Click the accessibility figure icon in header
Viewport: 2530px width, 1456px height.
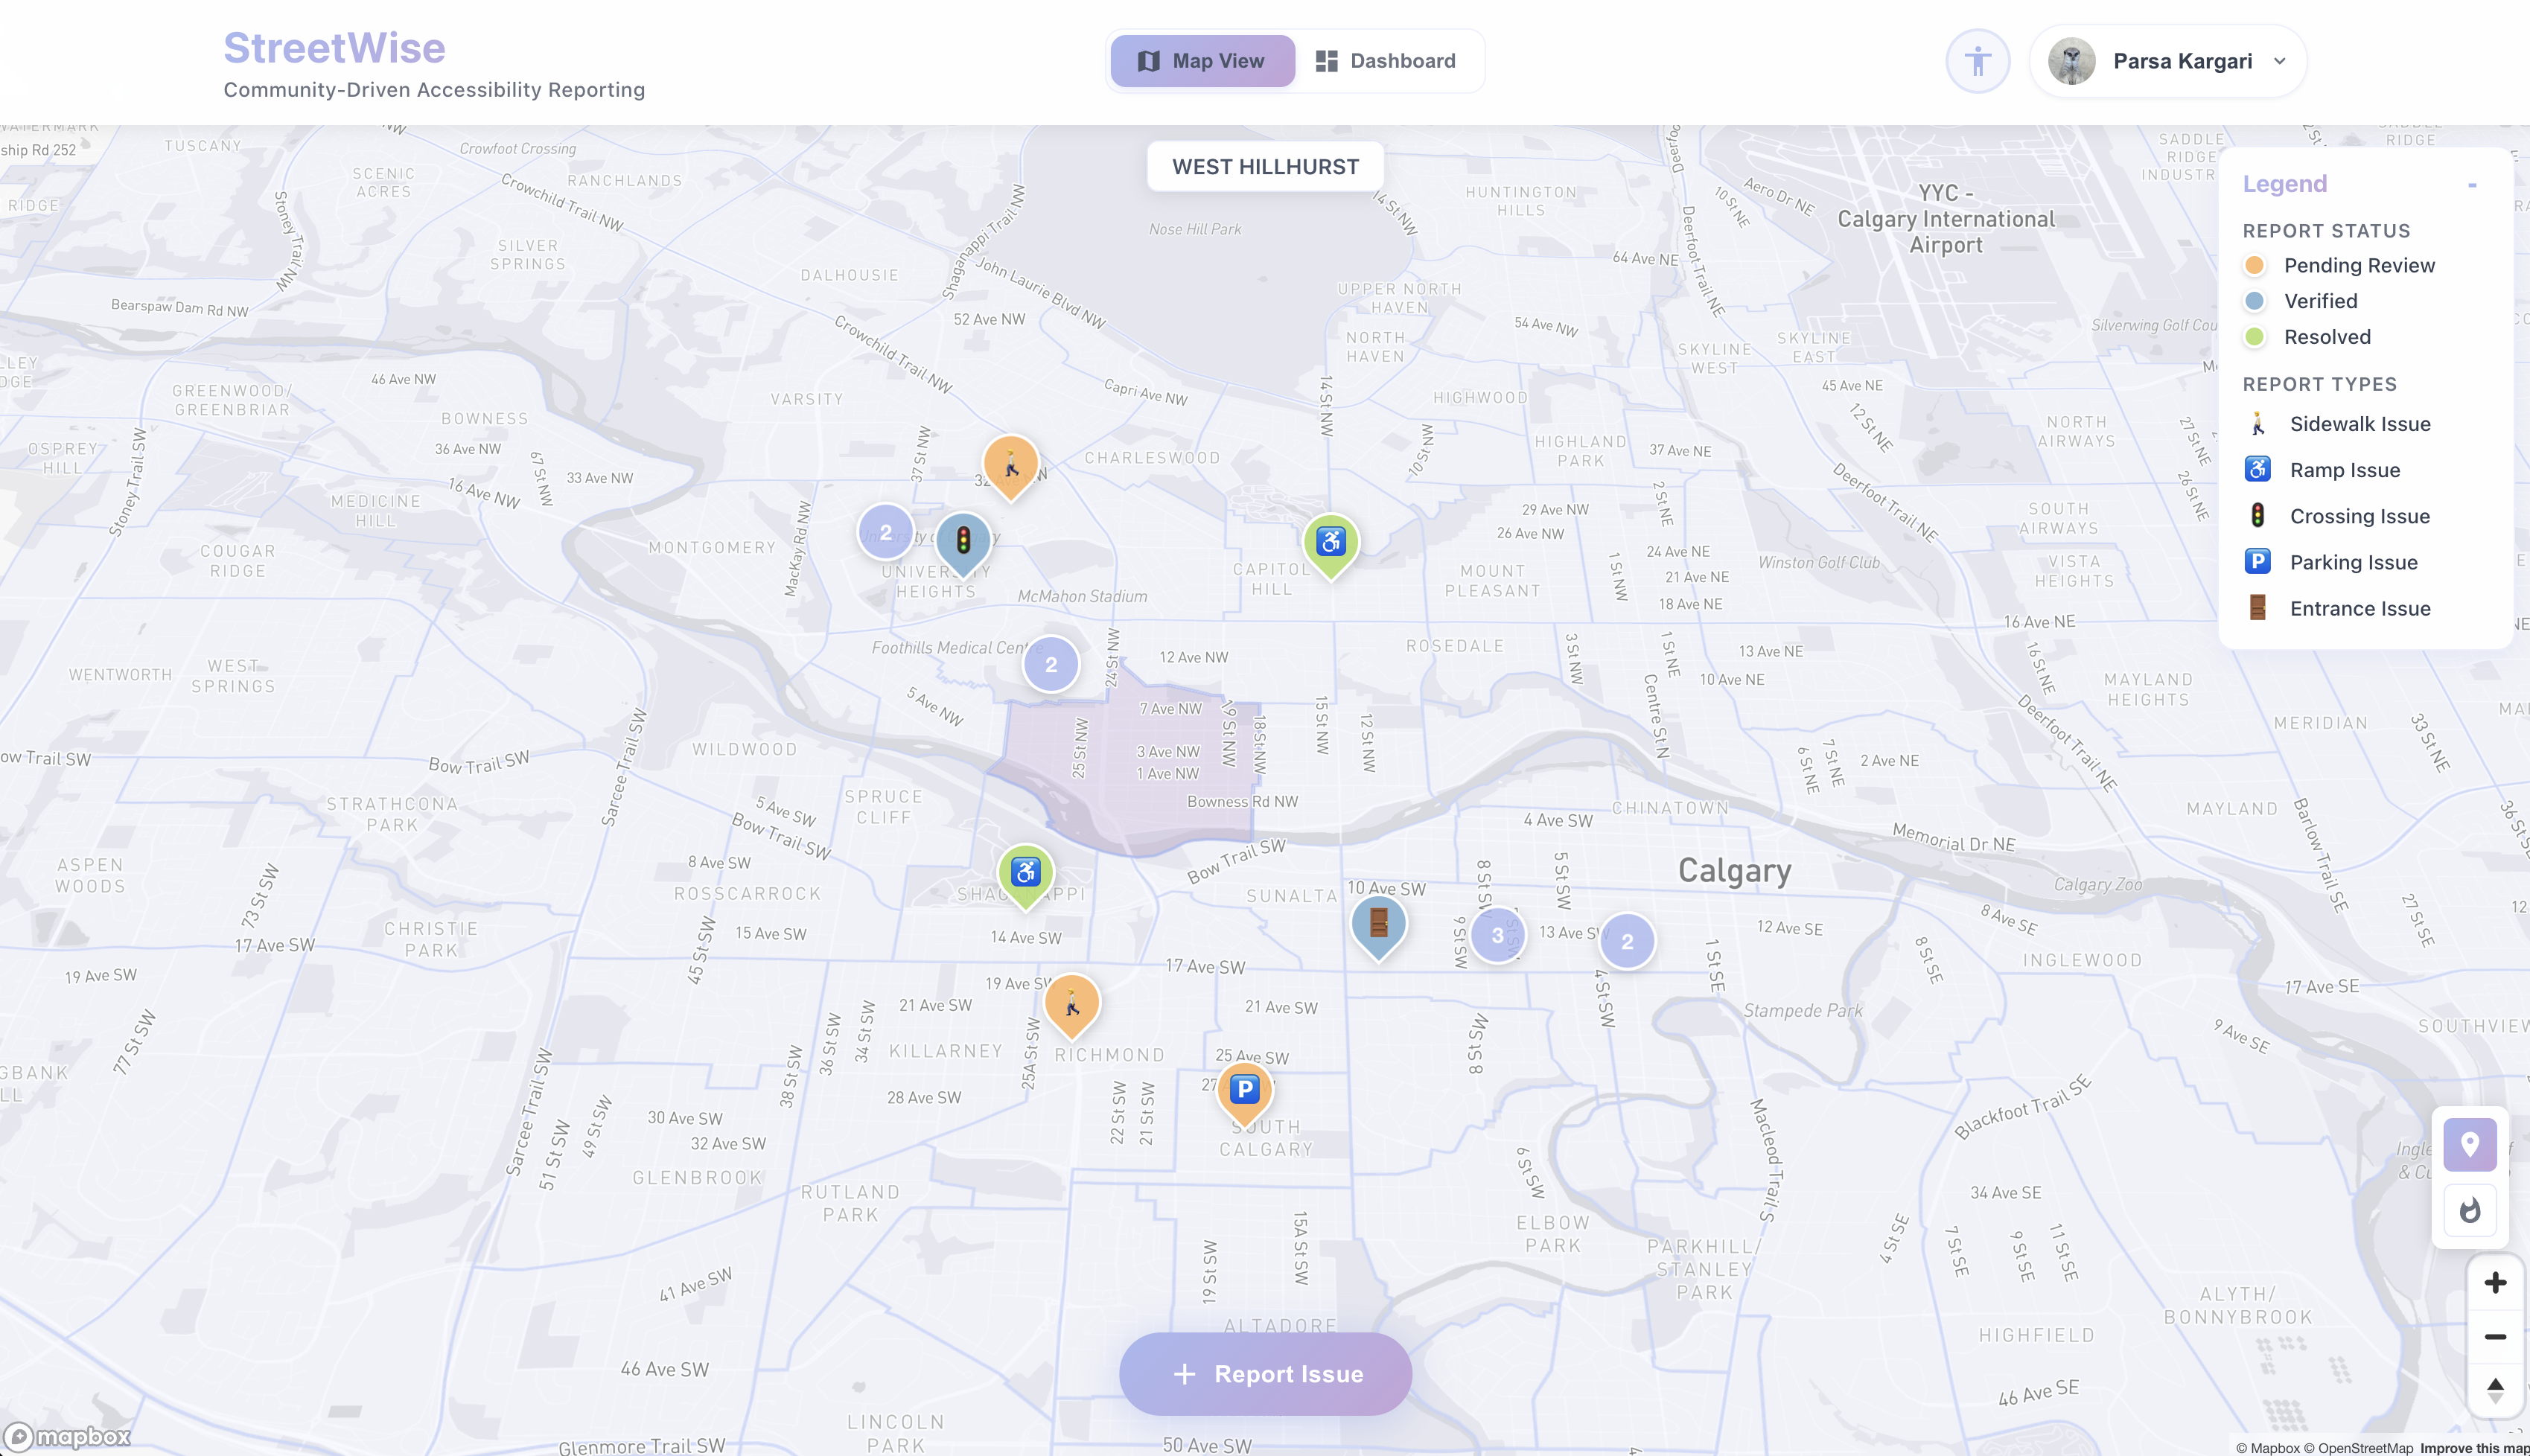pyautogui.click(x=1977, y=61)
